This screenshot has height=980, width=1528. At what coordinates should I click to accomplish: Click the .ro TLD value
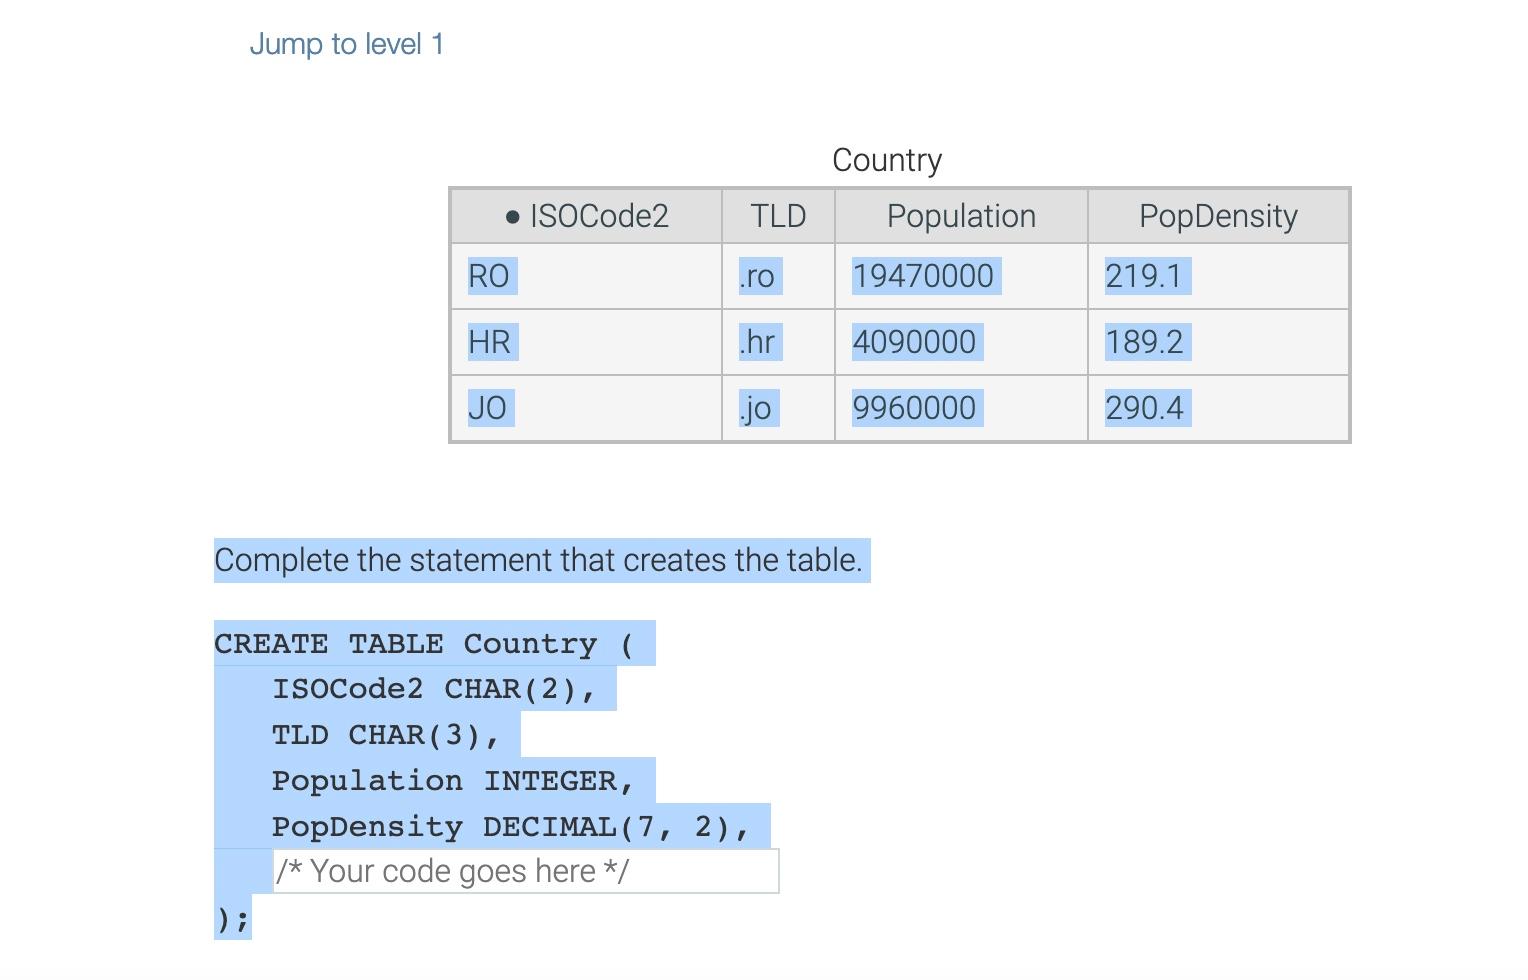(758, 276)
